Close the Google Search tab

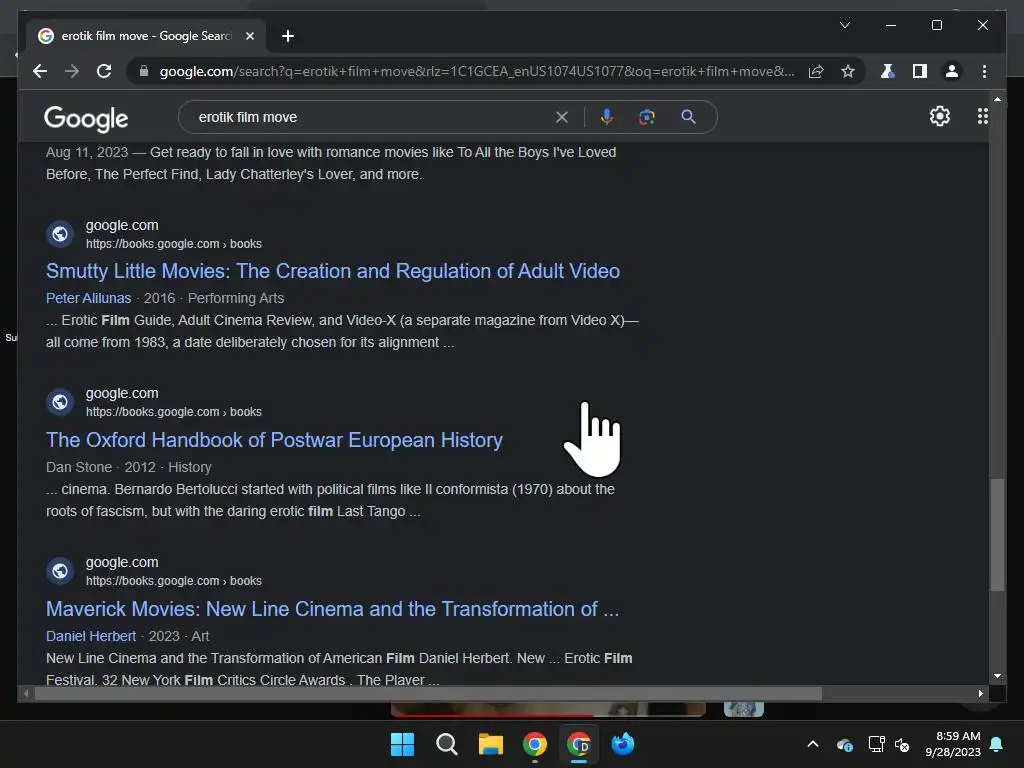(x=249, y=36)
